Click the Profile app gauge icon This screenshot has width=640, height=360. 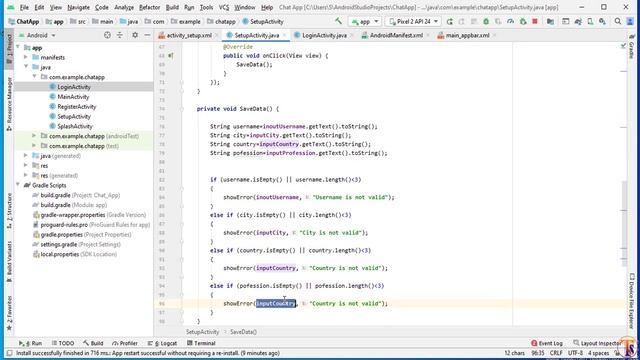pyautogui.click(x=510, y=22)
